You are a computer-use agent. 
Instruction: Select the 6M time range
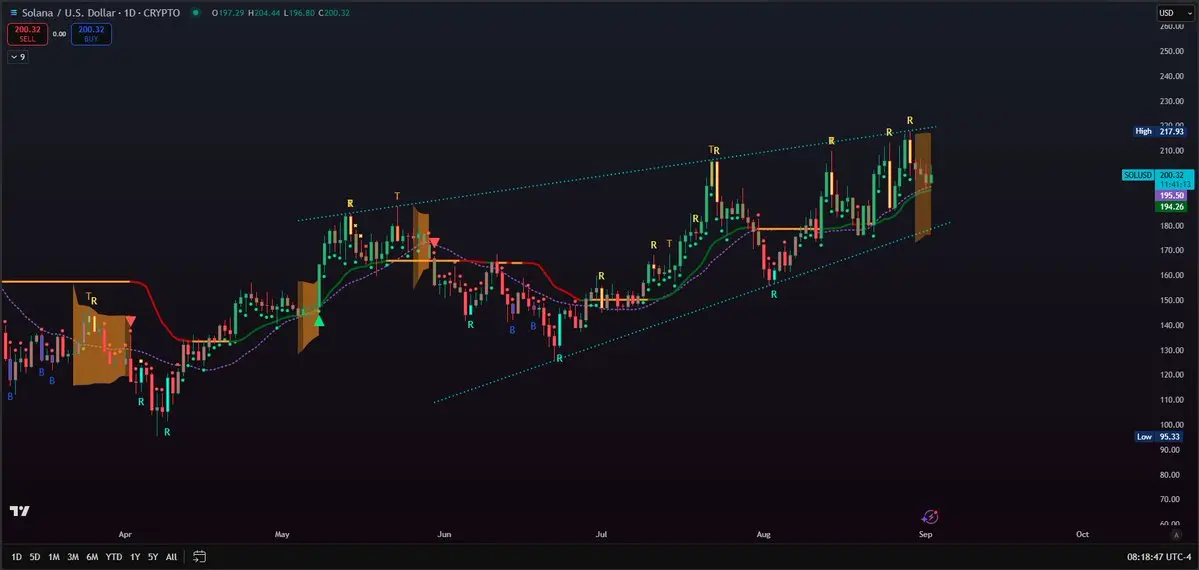[x=93, y=557]
